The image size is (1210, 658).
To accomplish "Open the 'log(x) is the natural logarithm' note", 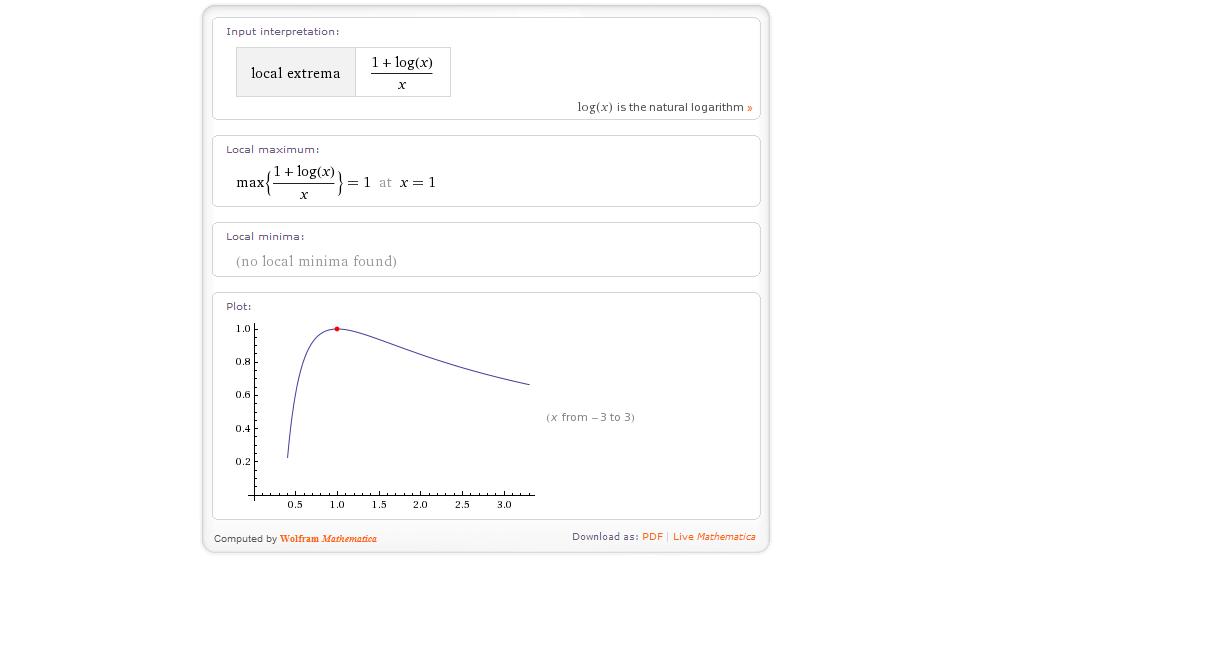I will coord(660,107).
